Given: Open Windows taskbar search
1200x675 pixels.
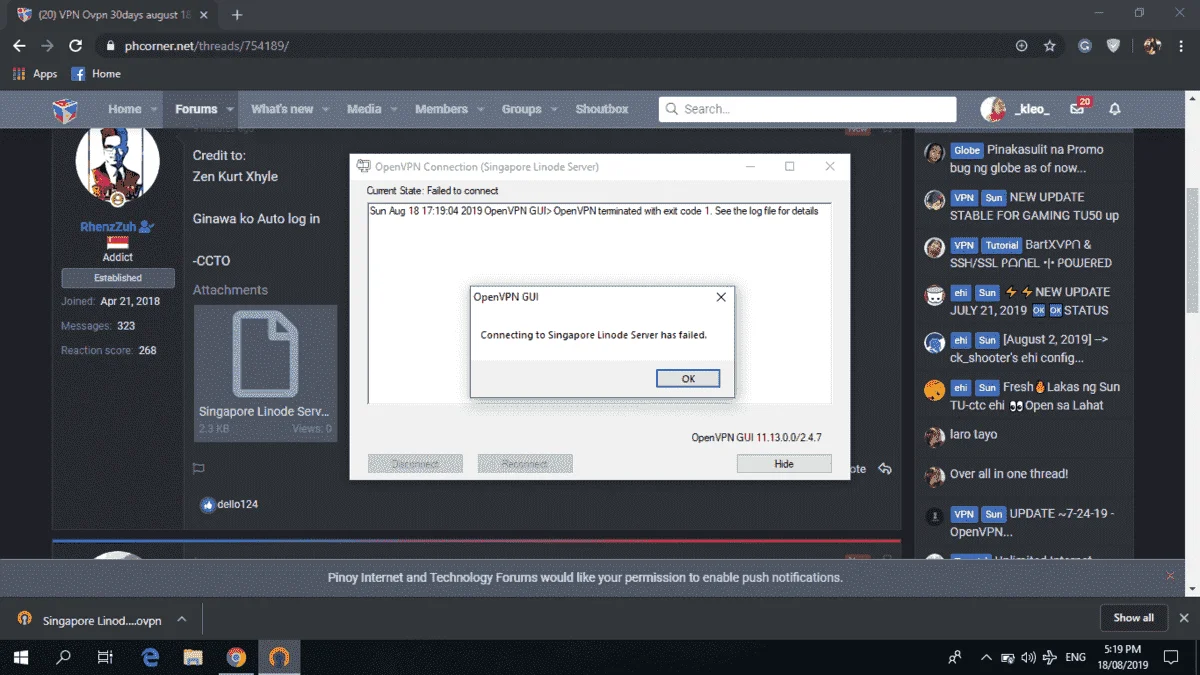Looking at the screenshot, I should tap(63, 657).
